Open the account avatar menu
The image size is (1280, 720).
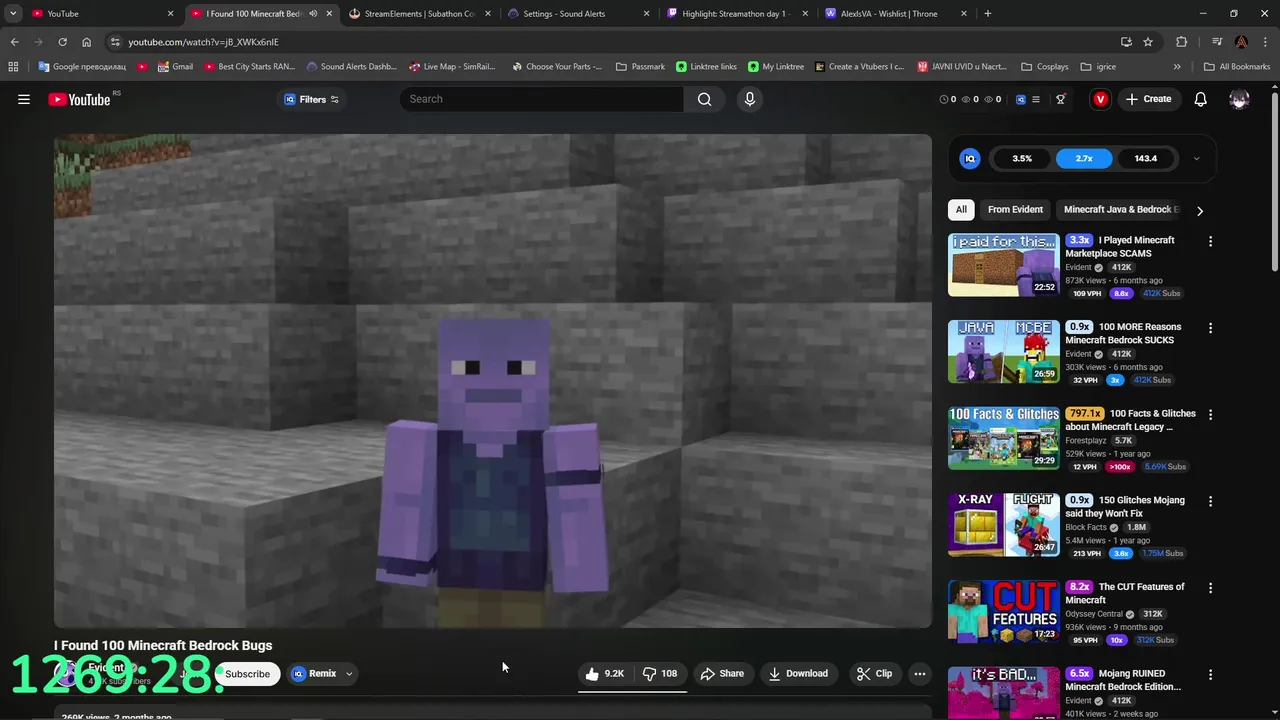click(x=1239, y=99)
